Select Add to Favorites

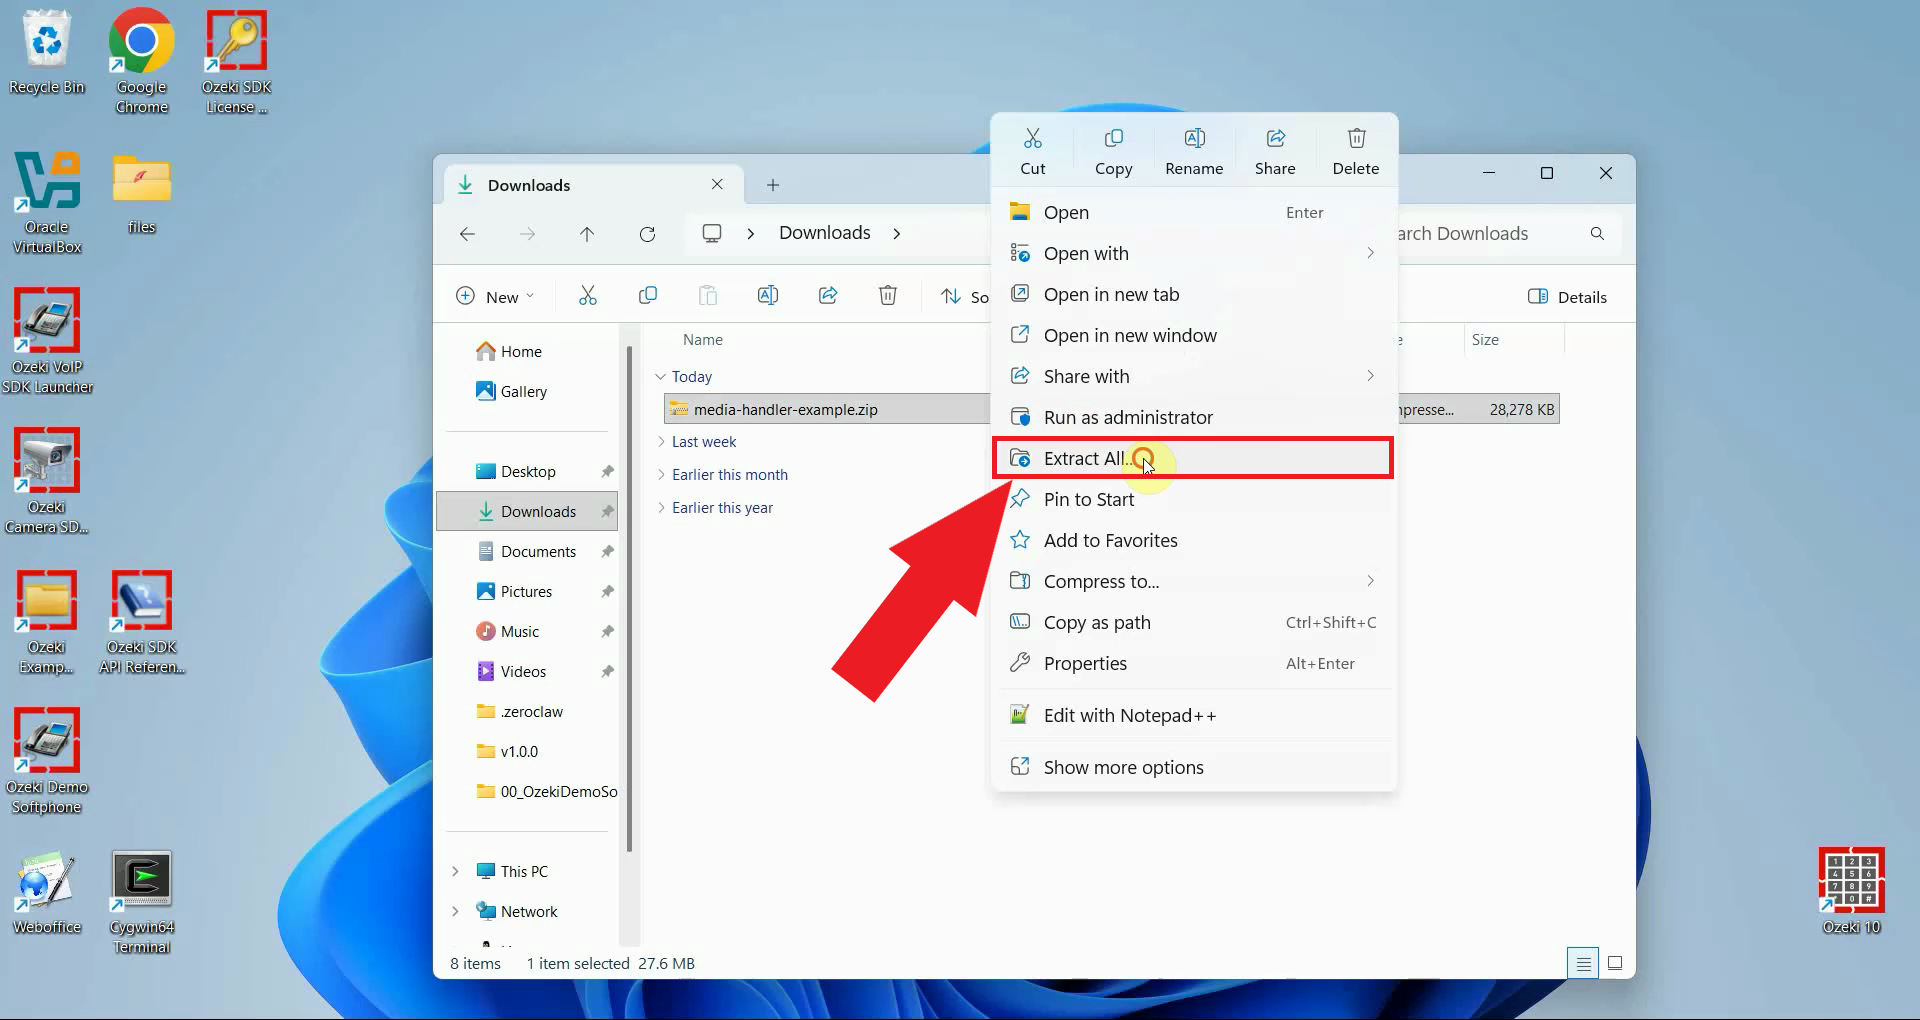[x=1193, y=540]
